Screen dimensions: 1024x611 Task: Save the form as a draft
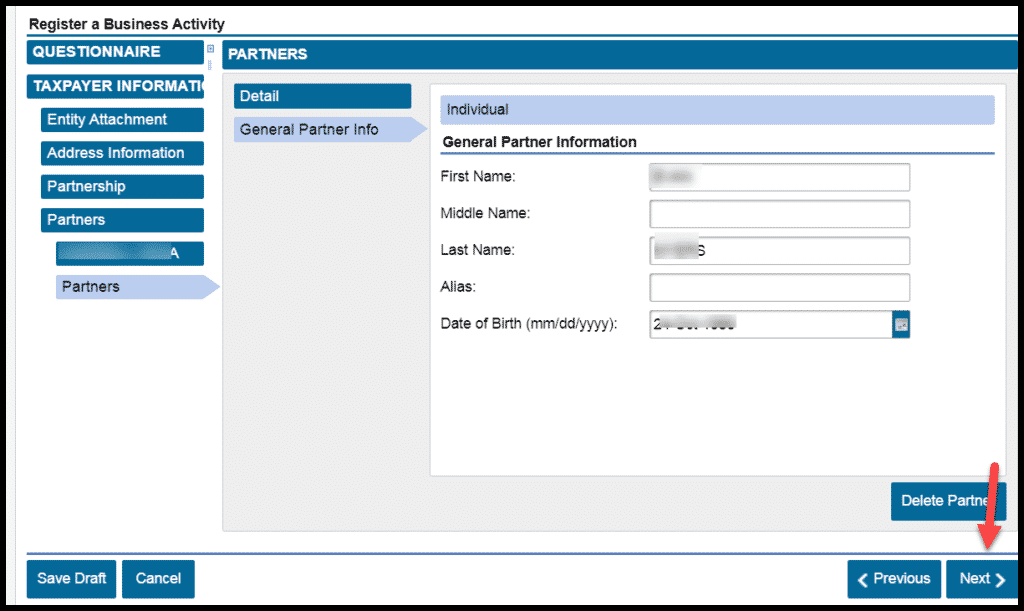click(71, 579)
